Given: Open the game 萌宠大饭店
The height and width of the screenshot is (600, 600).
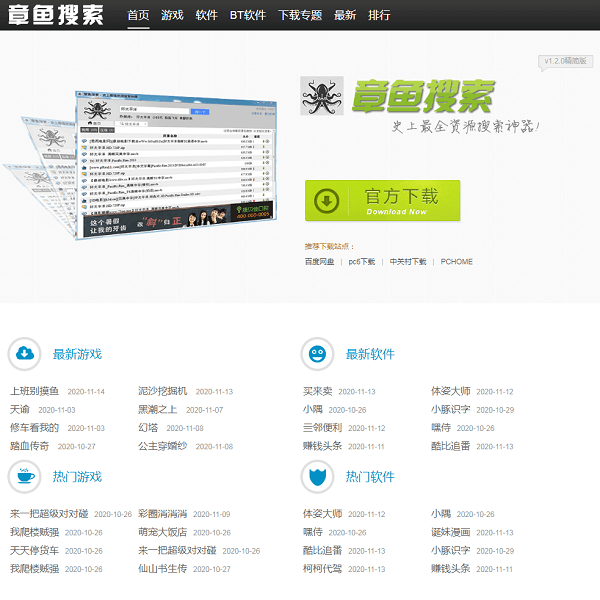Looking at the screenshot, I should [163, 532].
